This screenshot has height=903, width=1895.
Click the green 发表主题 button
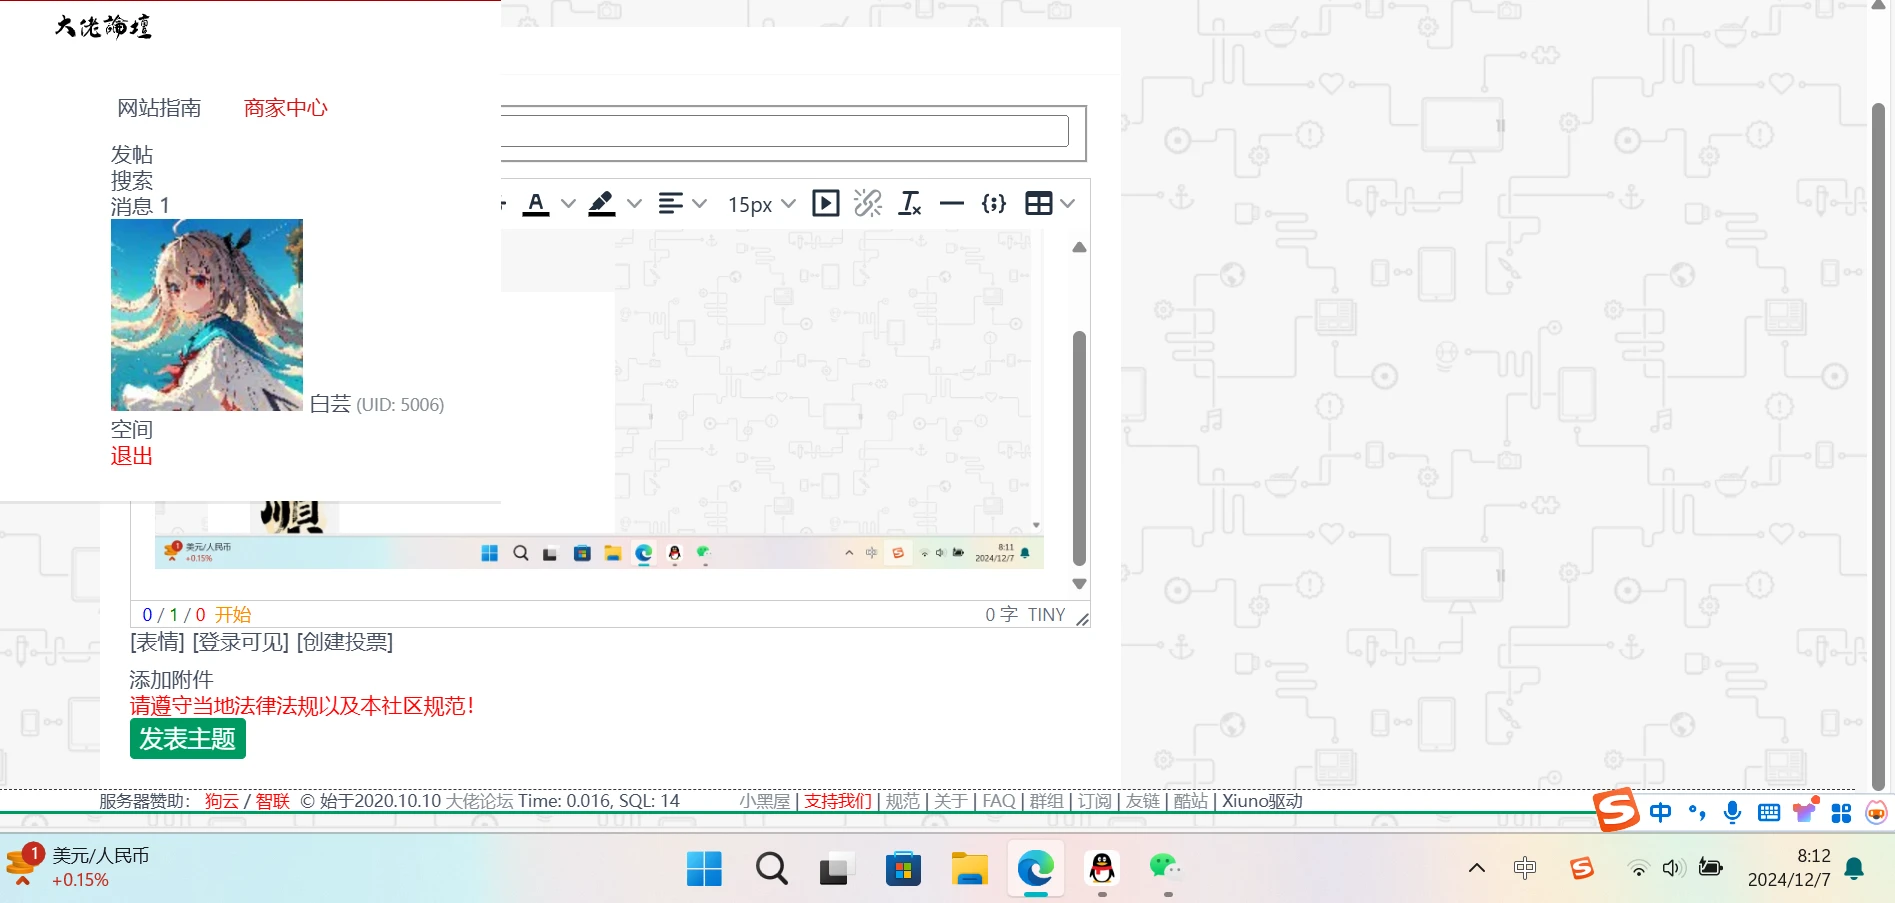point(187,739)
